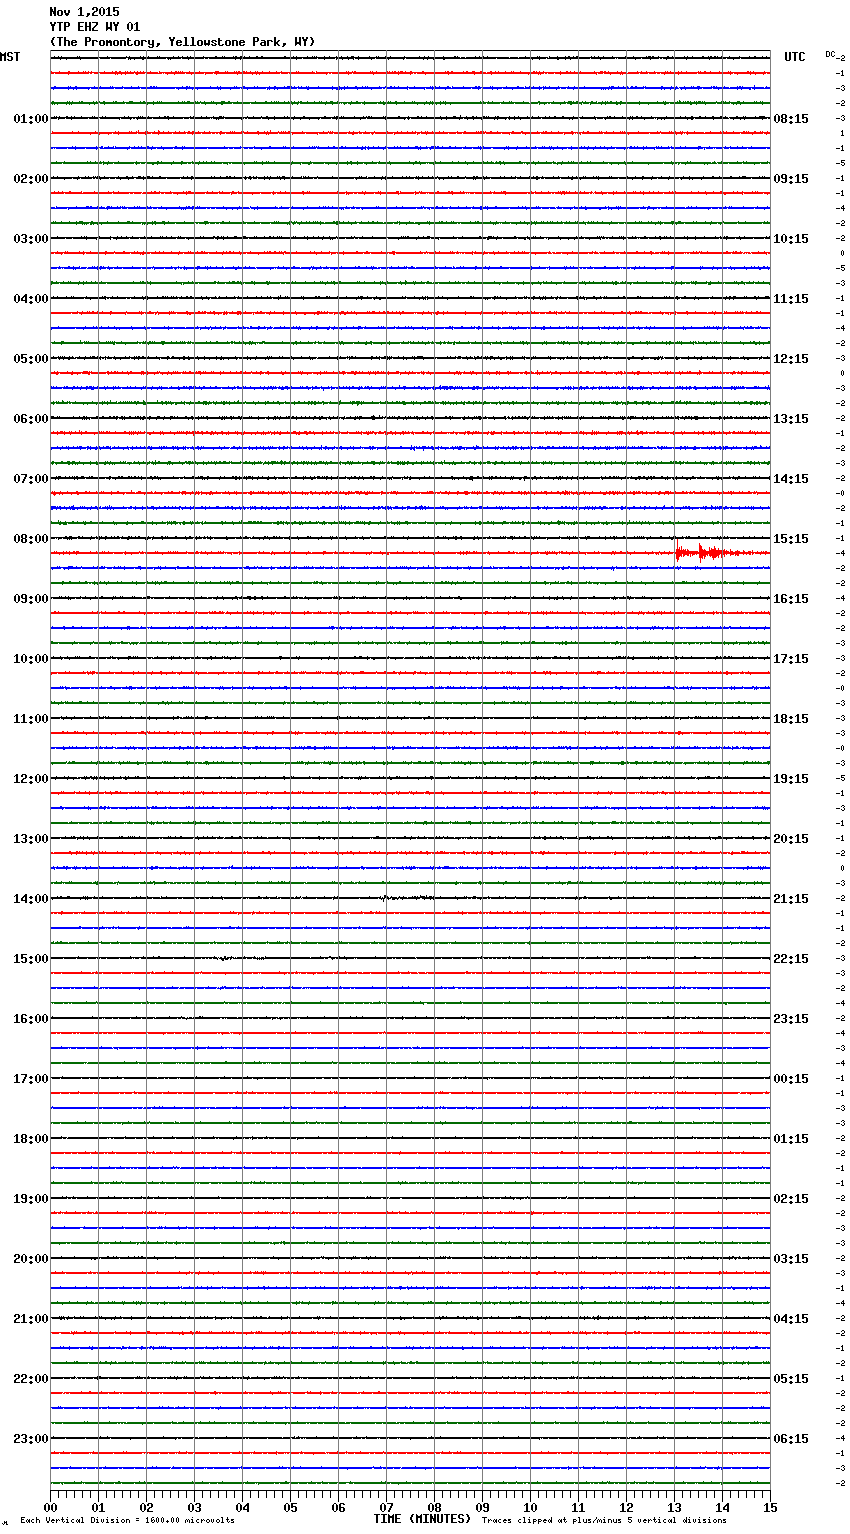Click the 'Nov 1,2015' date heading

coord(84,12)
